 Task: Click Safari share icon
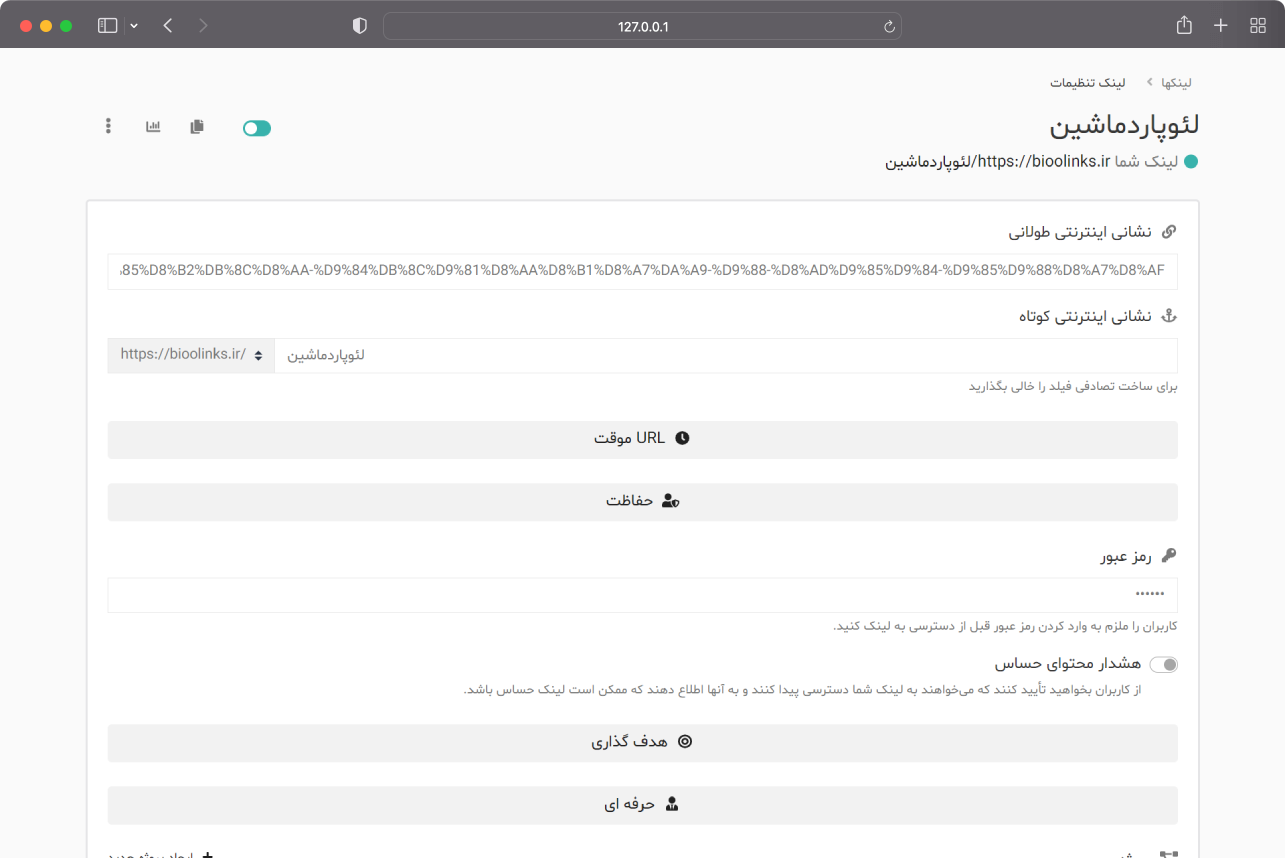click(x=1184, y=26)
